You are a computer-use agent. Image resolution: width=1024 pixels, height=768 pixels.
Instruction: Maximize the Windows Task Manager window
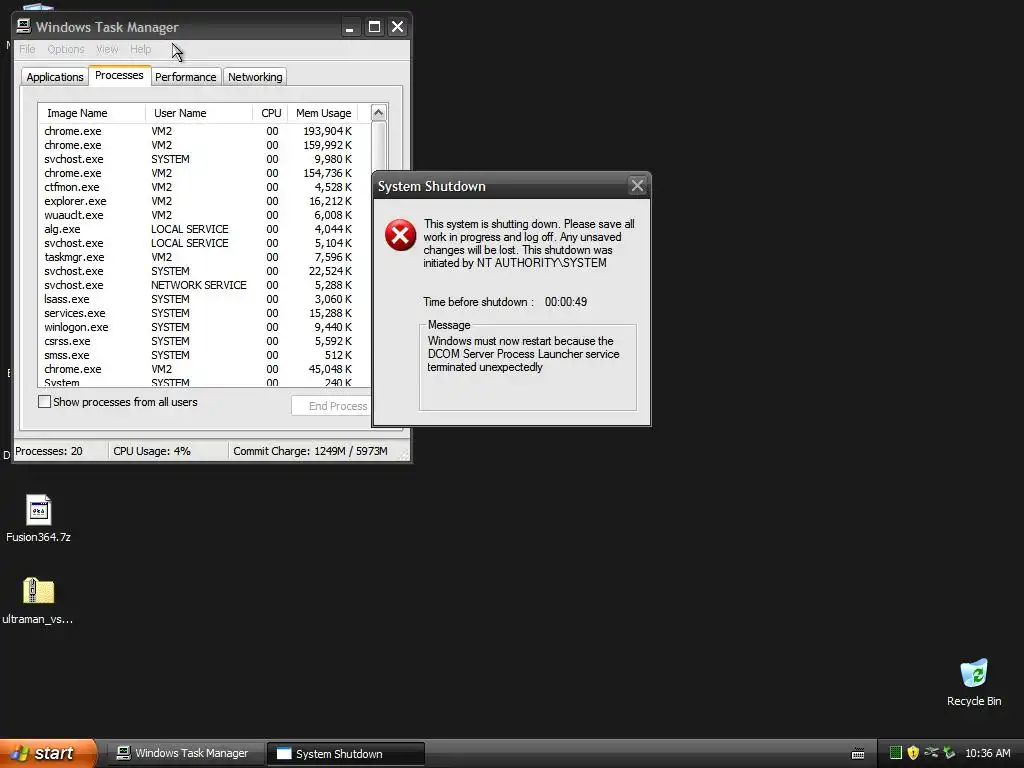point(374,27)
